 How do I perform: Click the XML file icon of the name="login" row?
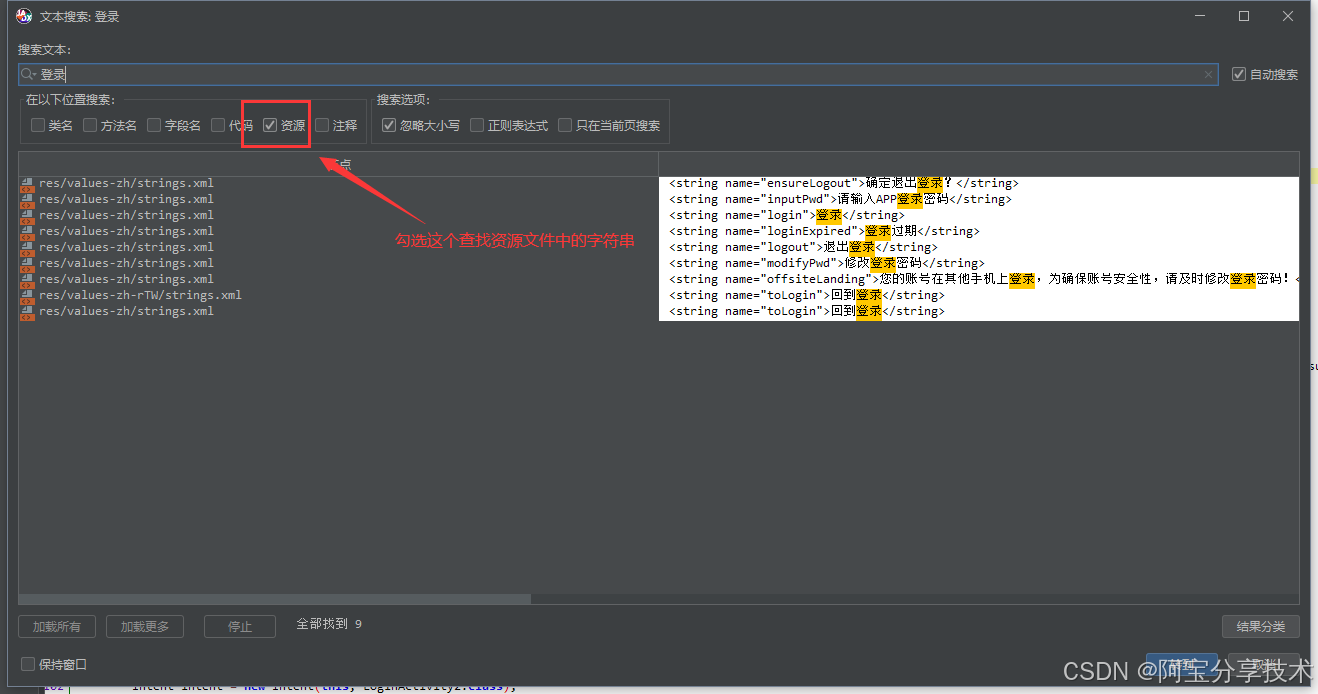[x=27, y=216]
